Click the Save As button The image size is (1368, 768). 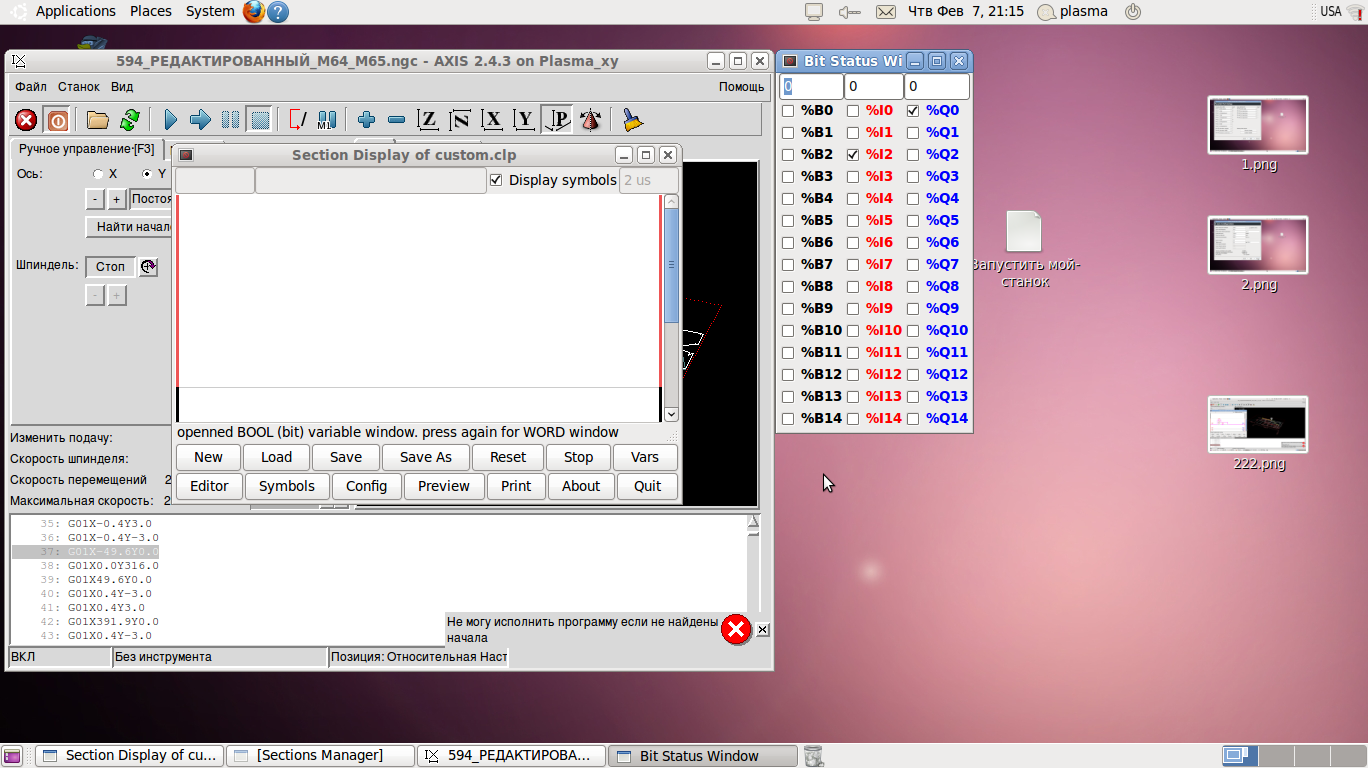click(x=426, y=457)
